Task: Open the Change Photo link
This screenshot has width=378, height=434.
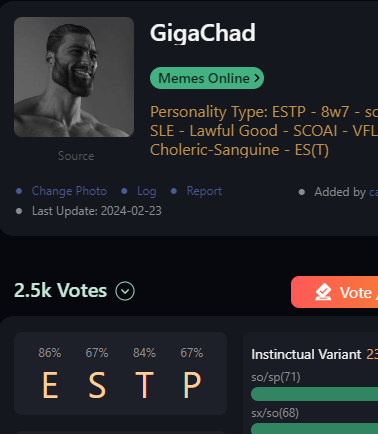Action: click(x=69, y=191)
